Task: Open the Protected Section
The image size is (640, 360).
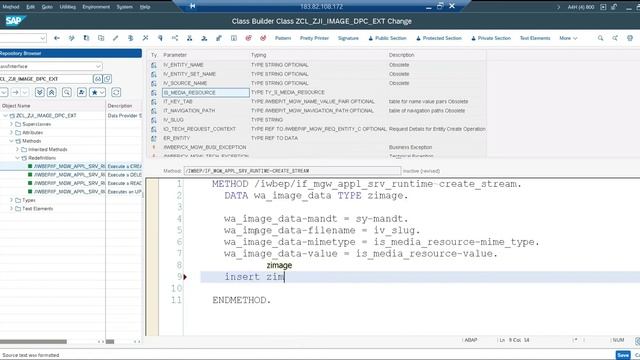Action: point(438,38)
